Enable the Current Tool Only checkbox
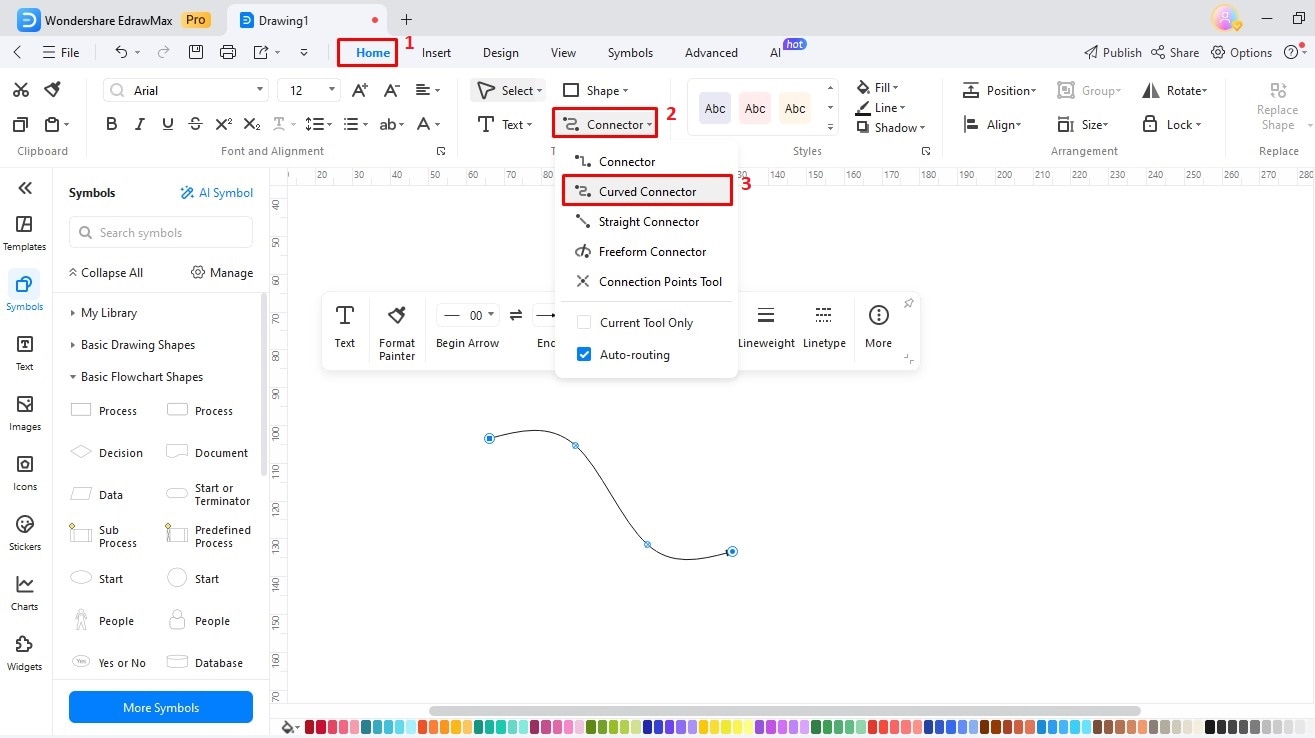This screenshot has width=1315, height=738. pos(584,323)
